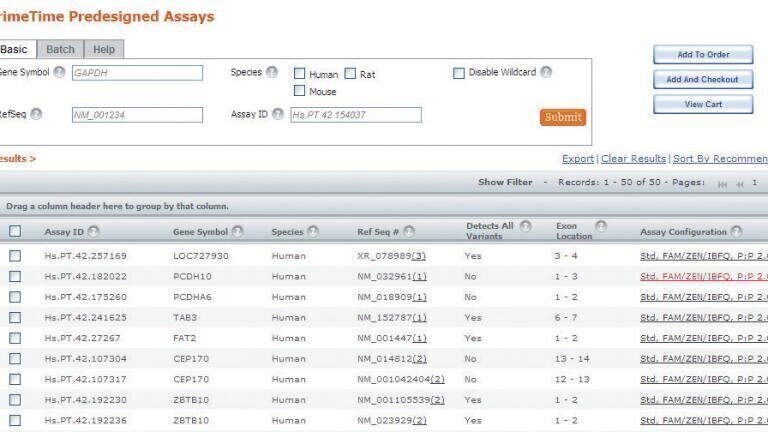The width and height of the screenshot is (768, 432).
Task: Click help icon in Assay ID column header
Action: click(94, 231)
